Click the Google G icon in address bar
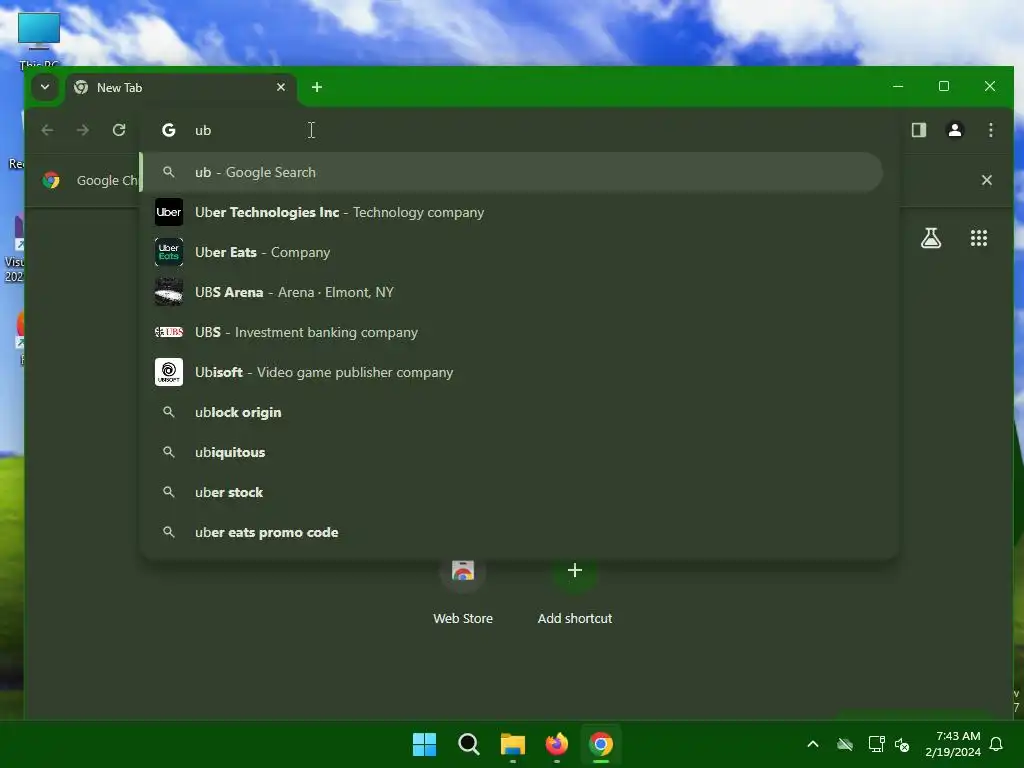 [x=168, y=130]
